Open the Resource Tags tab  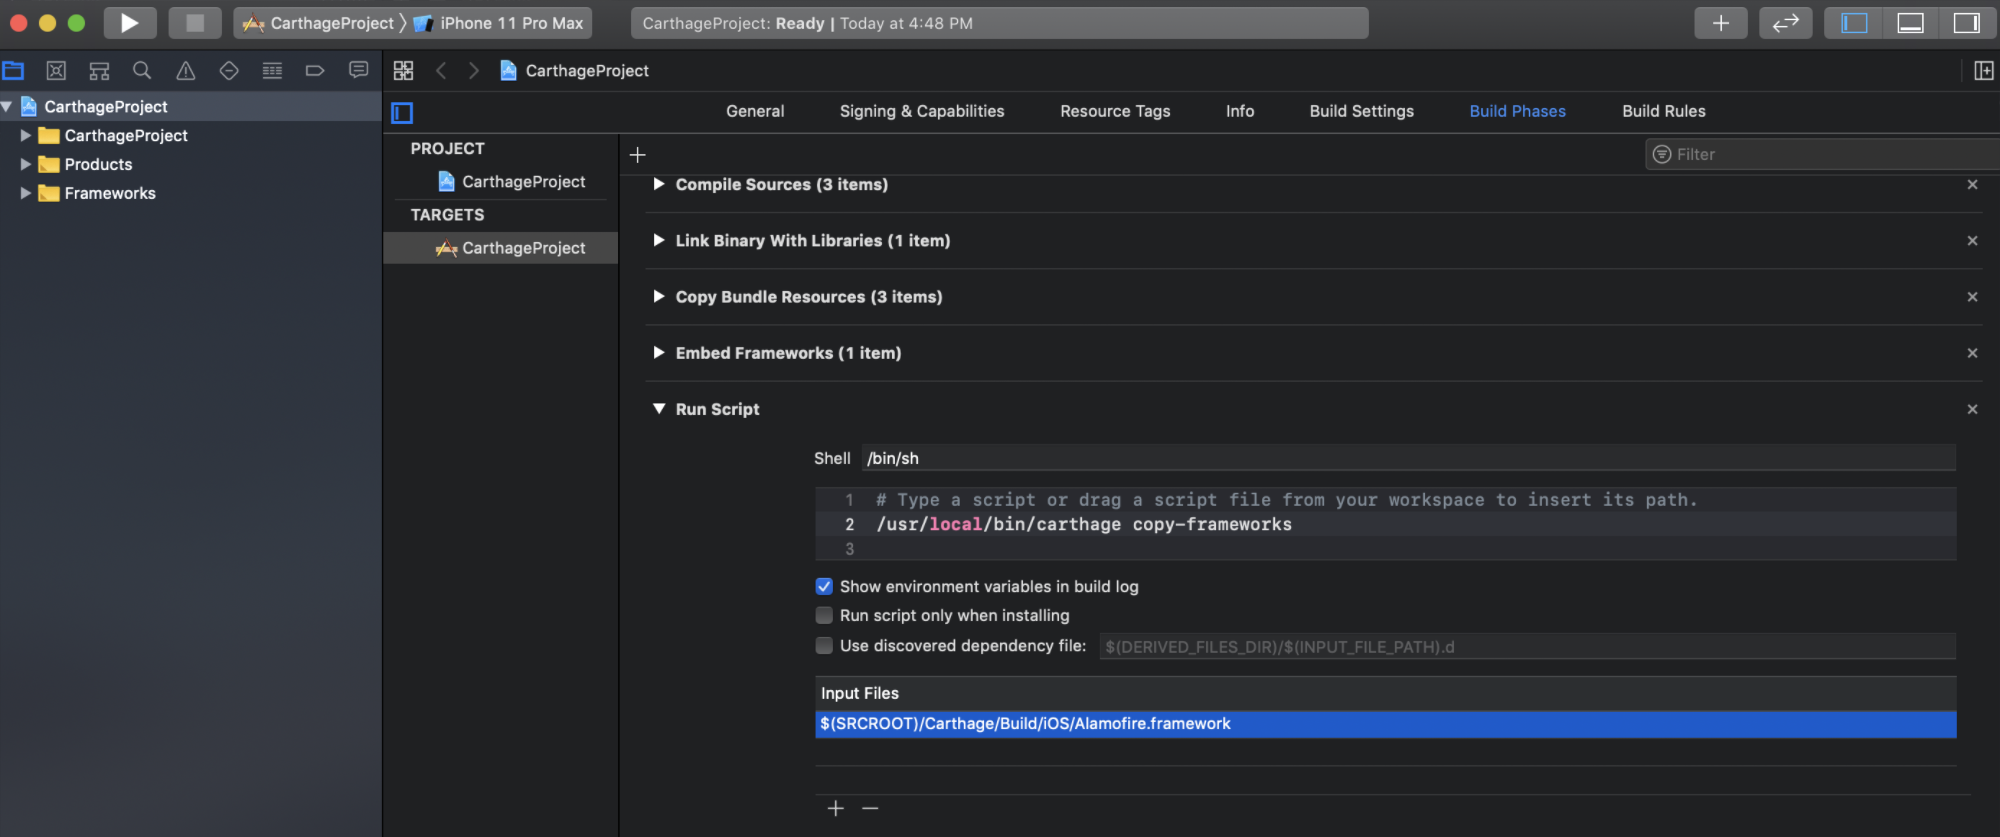pyautogui.click(x=1115, y=111)
